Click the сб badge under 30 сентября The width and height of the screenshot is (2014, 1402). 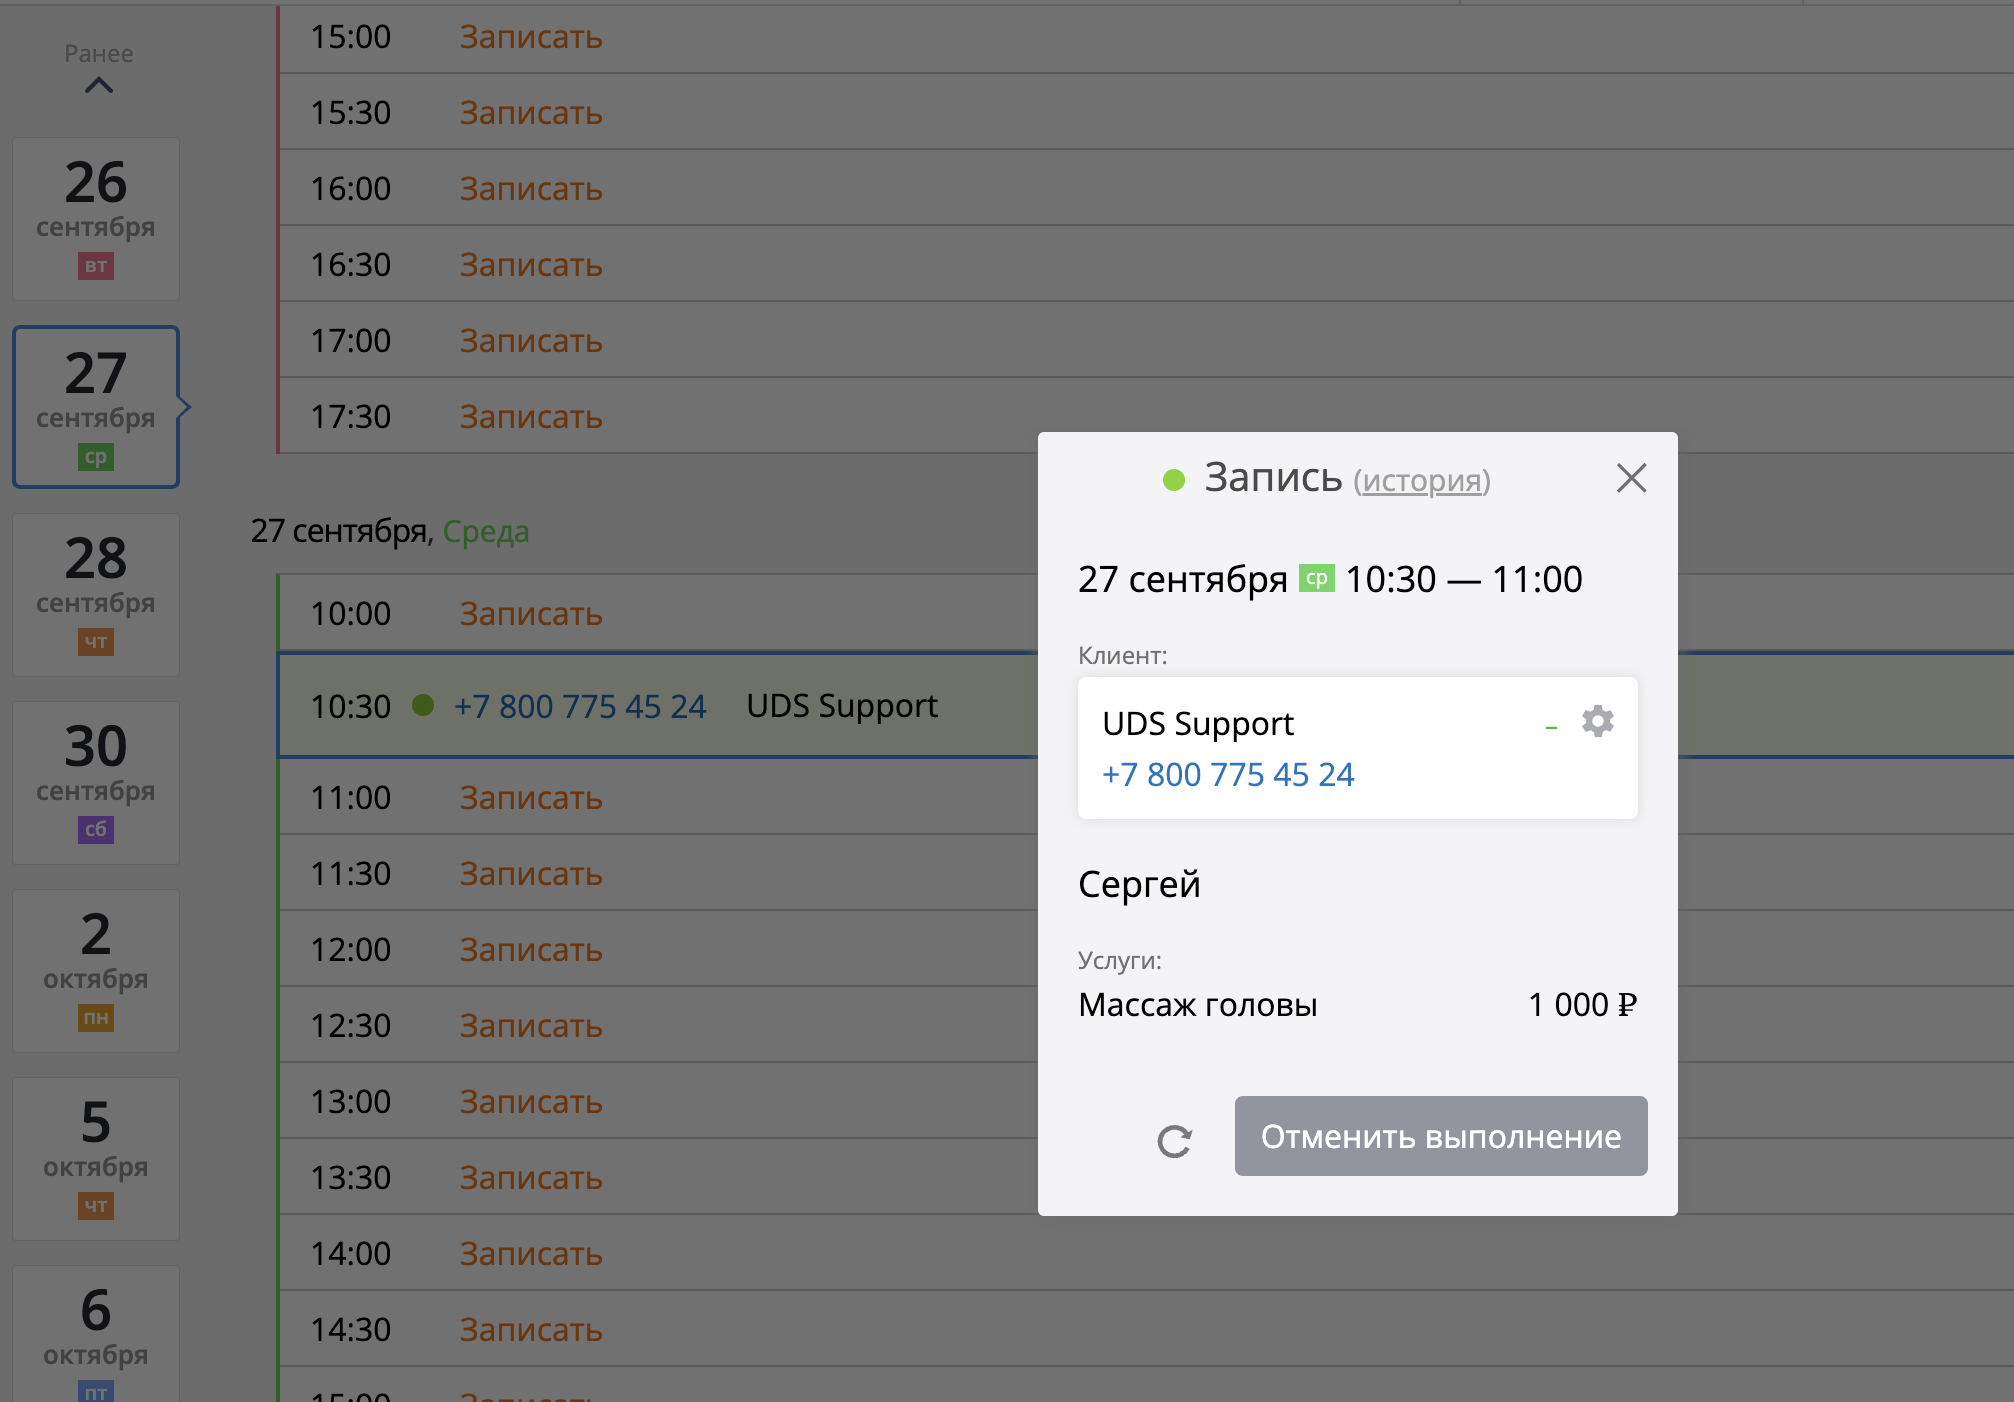[96, 830]
